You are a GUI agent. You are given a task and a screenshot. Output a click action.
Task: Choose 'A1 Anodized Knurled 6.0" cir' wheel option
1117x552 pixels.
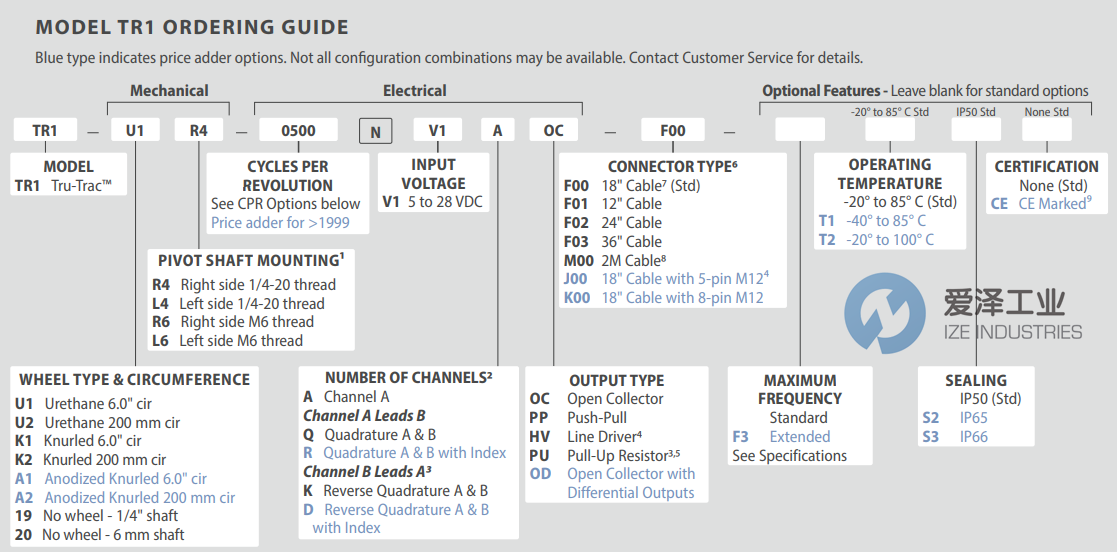[112, 478]
